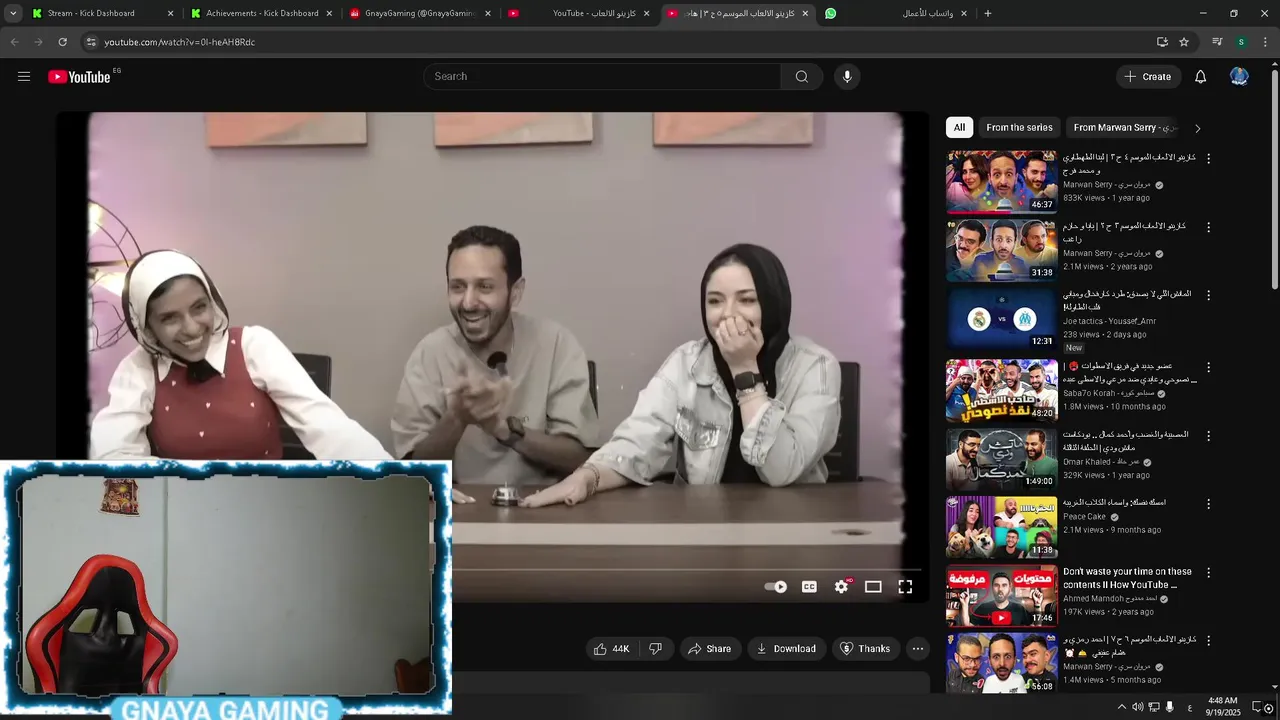1280x720 pixels.
Task: Toggle the autoplay switch in the player
Action: [776, 587]
